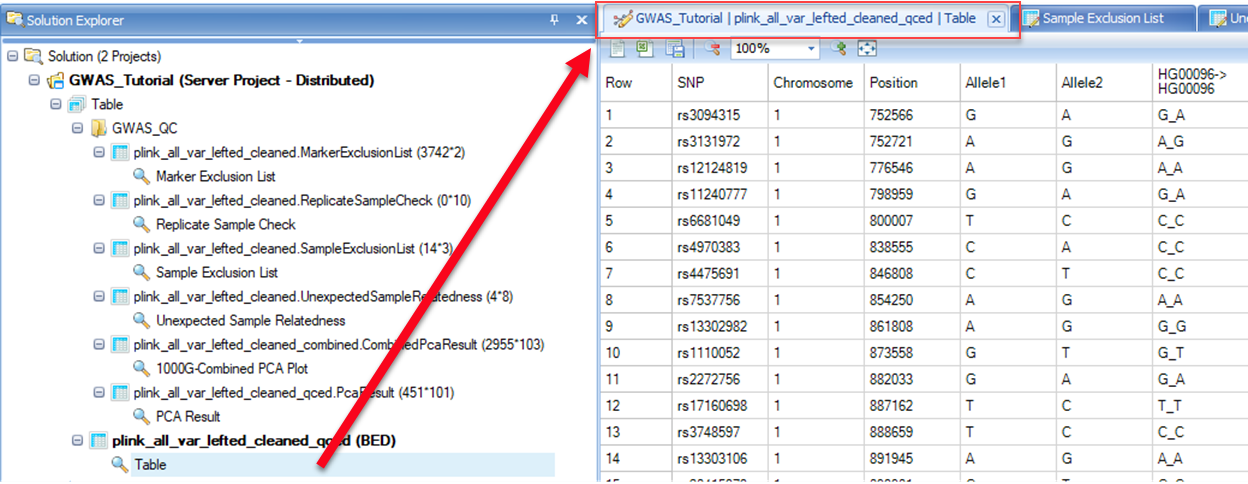Close the plink_all_var_lefted_cleaned_qced Table tab
Viewport: 1248px width, 484px height.
[x=995, y=19]
